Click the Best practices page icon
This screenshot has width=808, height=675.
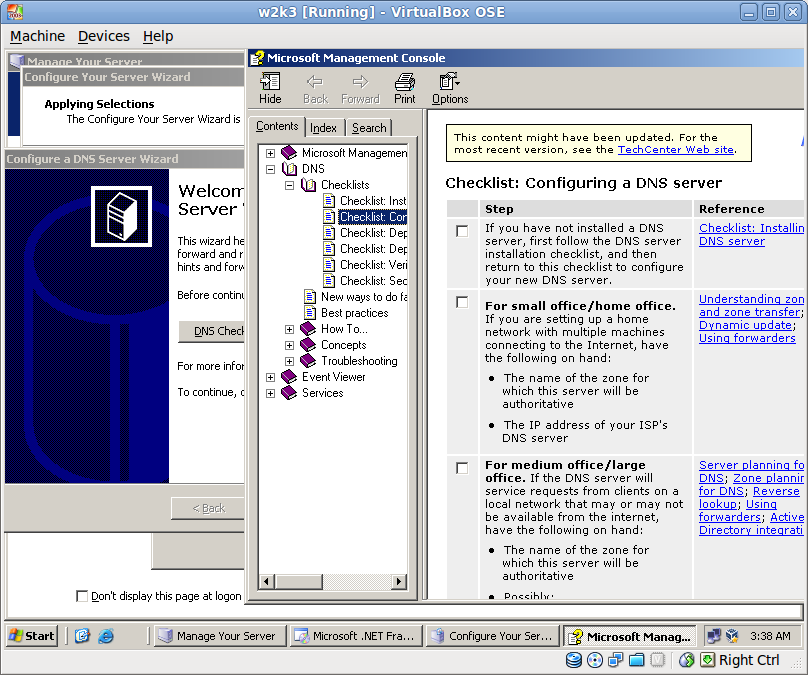pyautogui.click(x=310, y=313)
